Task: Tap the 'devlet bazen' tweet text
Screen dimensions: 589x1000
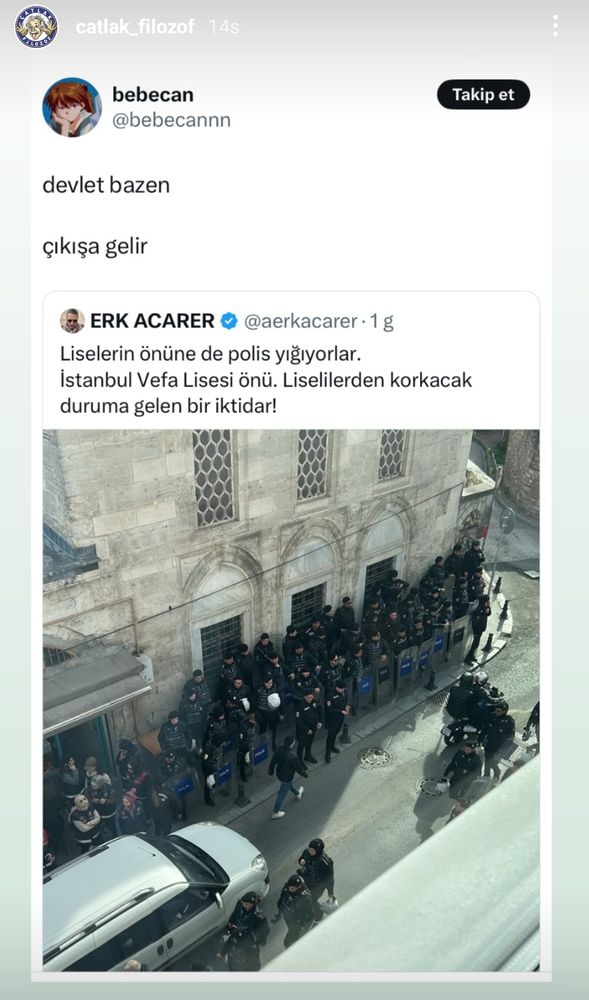Action: tap(106, 186)
